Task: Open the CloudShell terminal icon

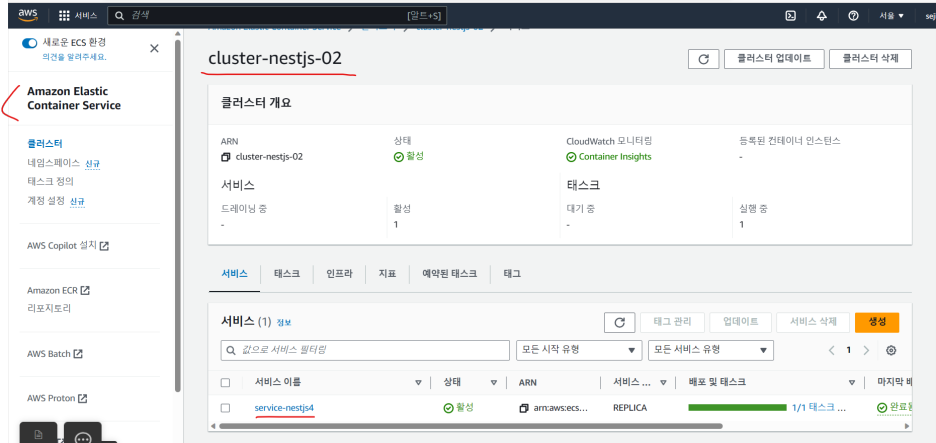Action: (790, 16)
